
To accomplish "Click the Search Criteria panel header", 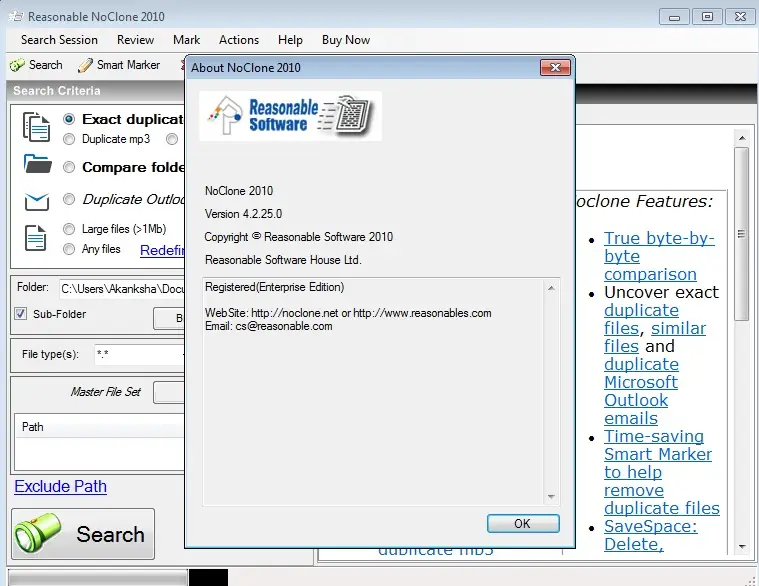I will 95,90.
